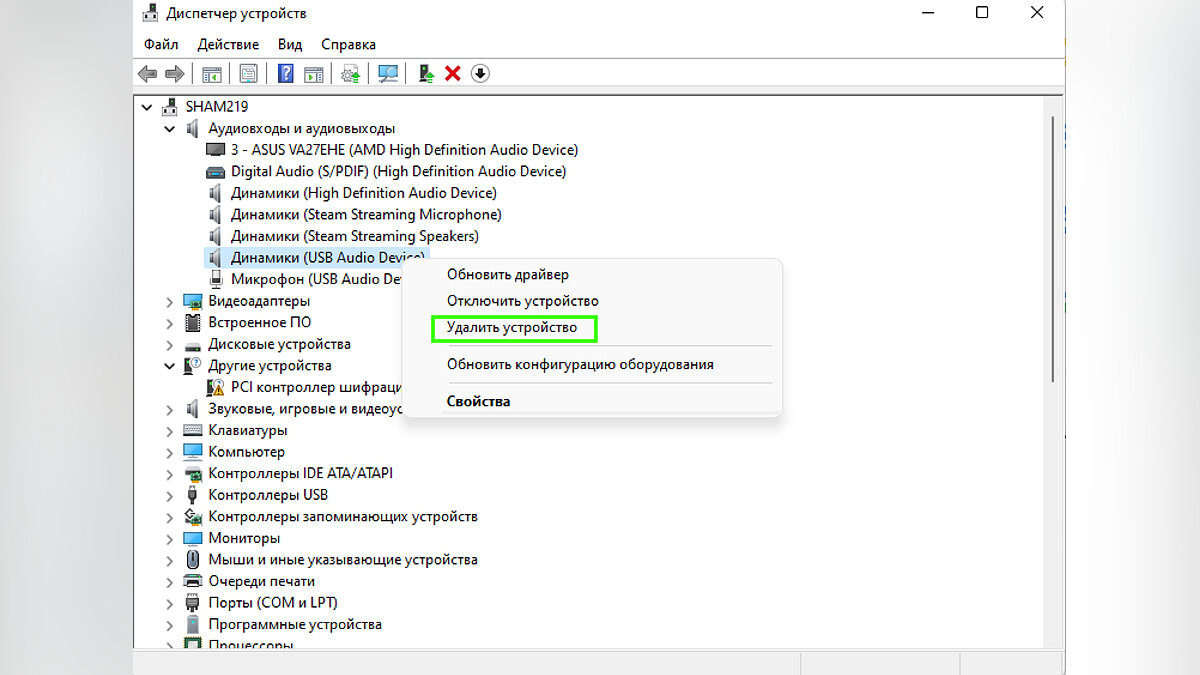Click the Update driver gear icon
Image resolution: width=1200 pixels, height=675 pixels.
click(351, 74)
